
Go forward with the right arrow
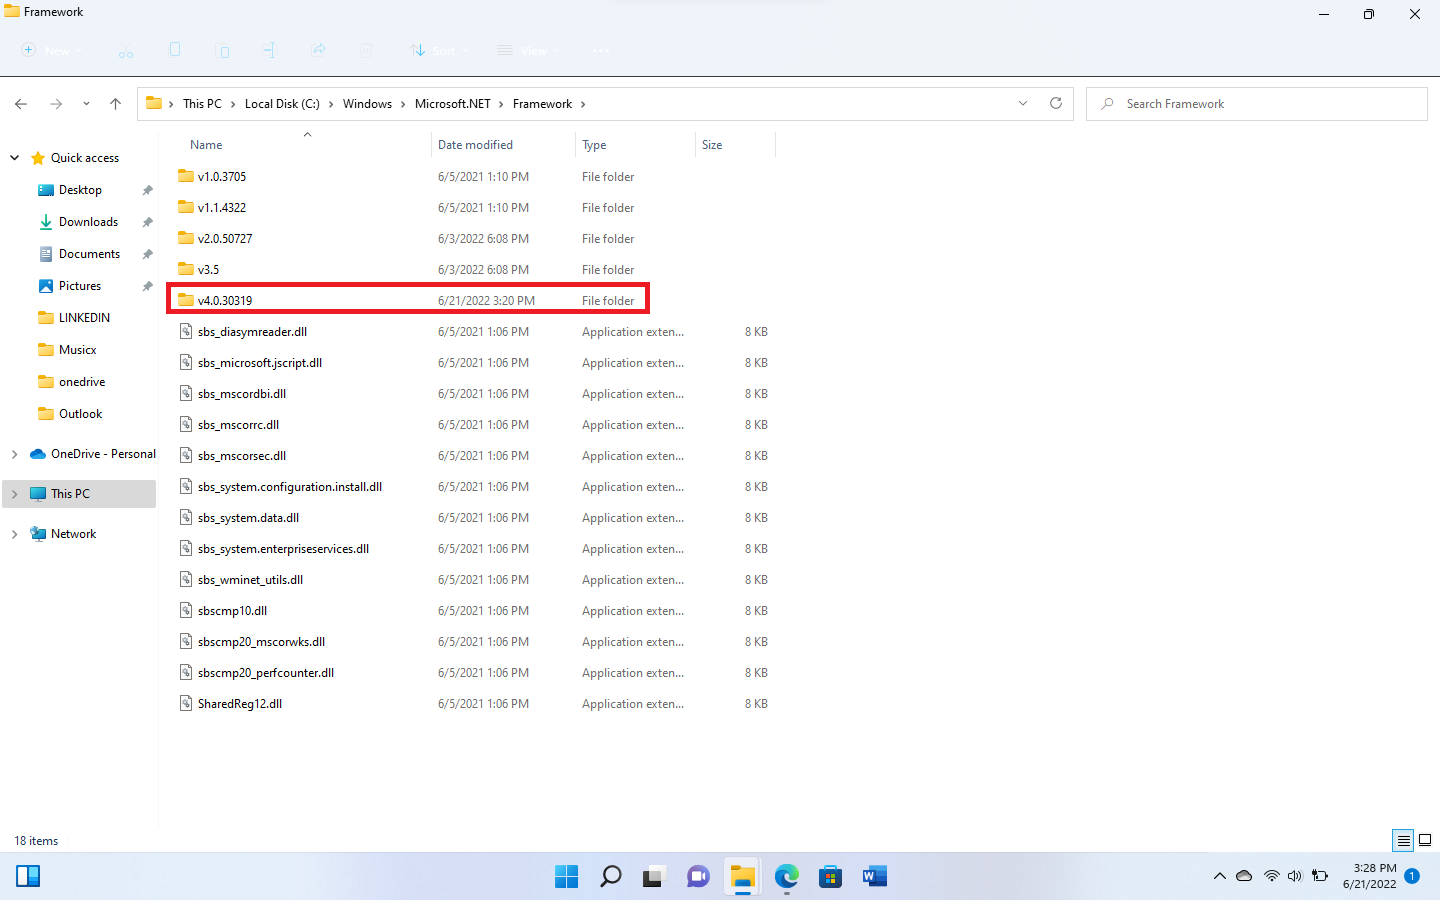(x=56, y=104)
